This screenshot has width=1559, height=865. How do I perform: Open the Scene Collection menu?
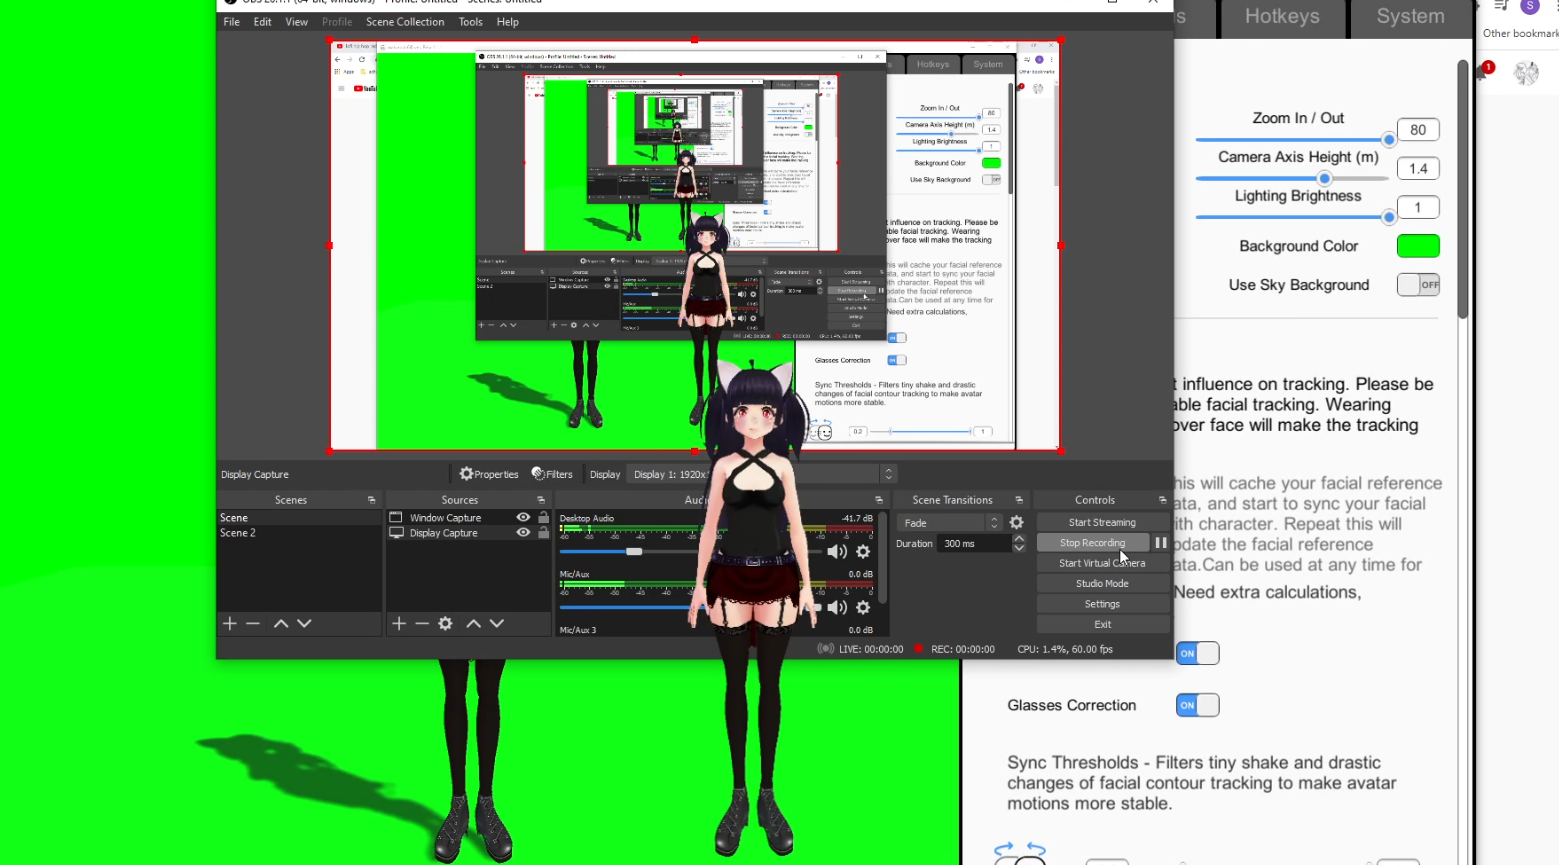click(x=404, y=22)
